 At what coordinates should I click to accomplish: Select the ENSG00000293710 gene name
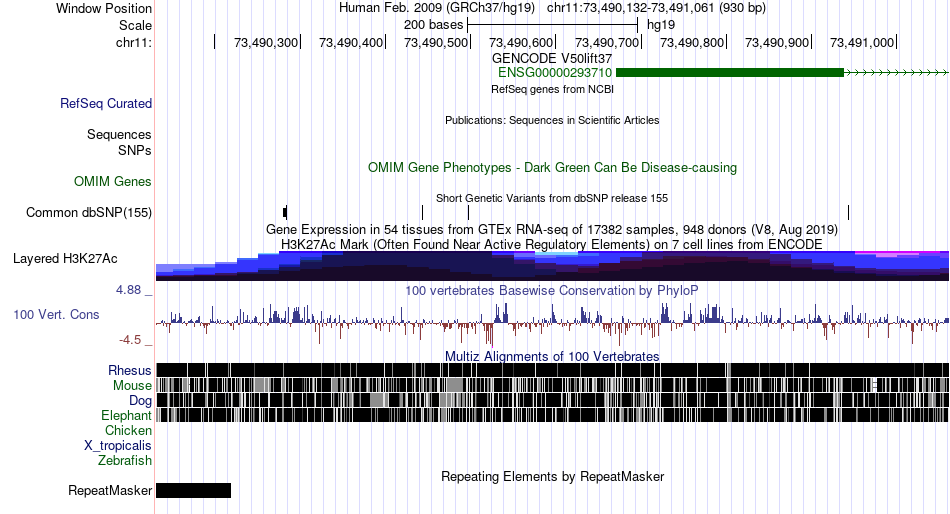coord(554,73)
